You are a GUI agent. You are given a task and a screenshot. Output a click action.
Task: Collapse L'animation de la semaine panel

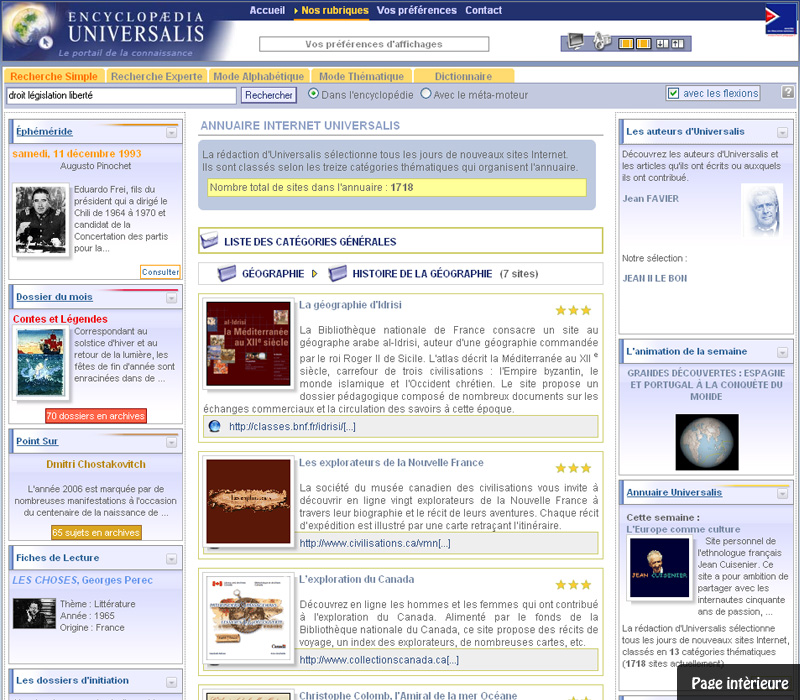pyautogui.click(x=782, y=353)
